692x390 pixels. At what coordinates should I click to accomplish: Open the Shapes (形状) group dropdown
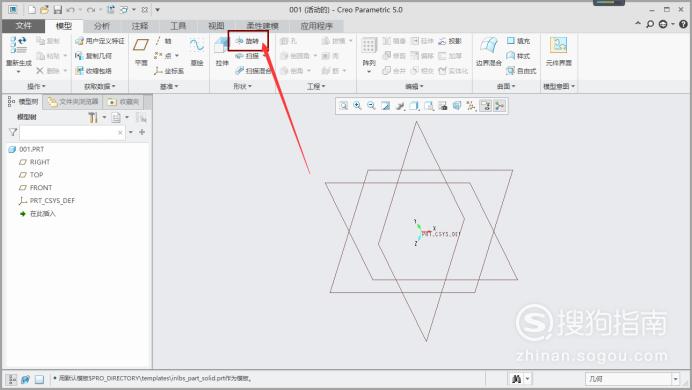coord(242,86)
